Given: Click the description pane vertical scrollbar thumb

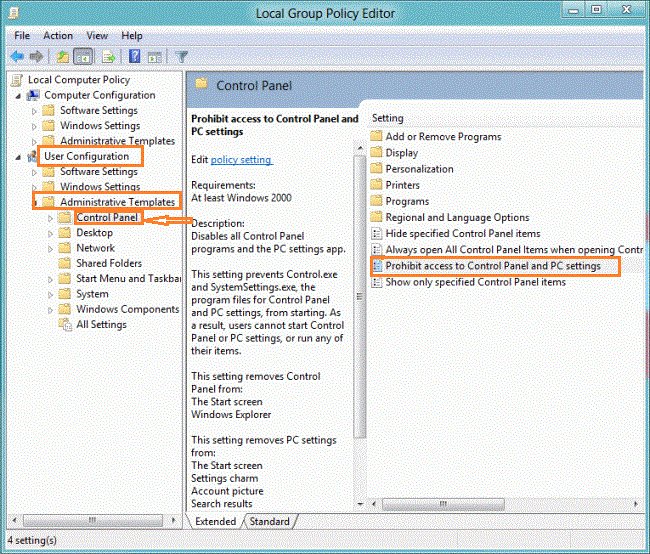Looking at the screenshot, I should 359,296.
